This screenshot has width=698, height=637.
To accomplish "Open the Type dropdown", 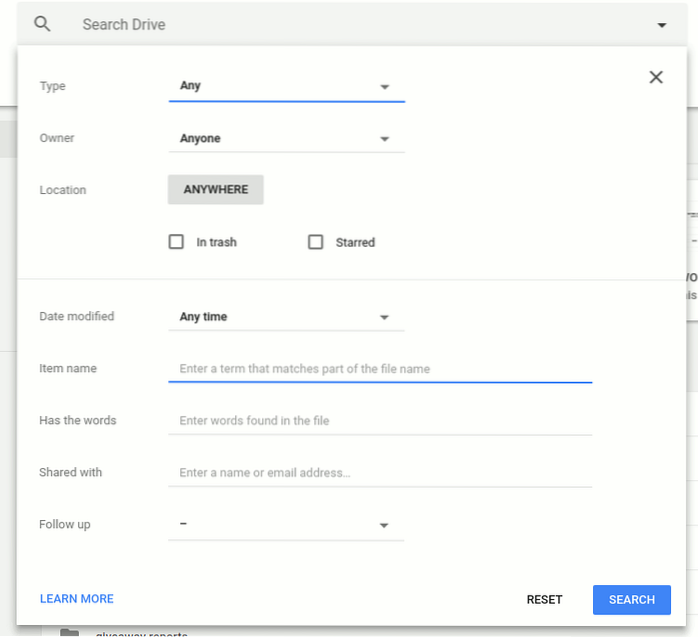I will click(286, 87).
